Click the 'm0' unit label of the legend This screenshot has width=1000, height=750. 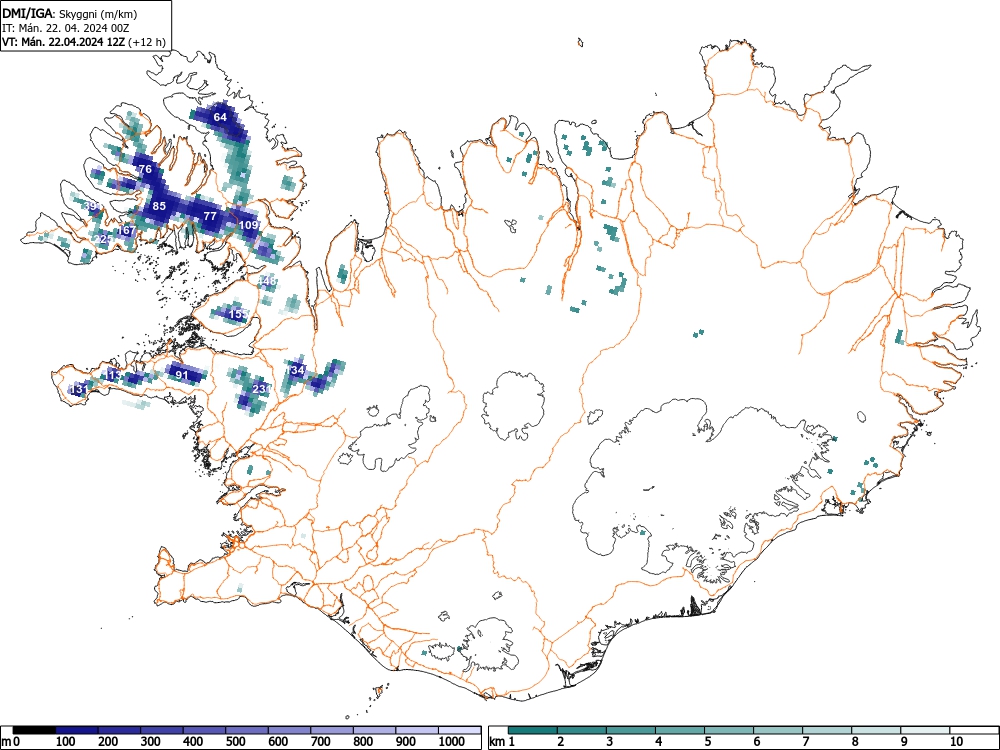coord(11,741)
